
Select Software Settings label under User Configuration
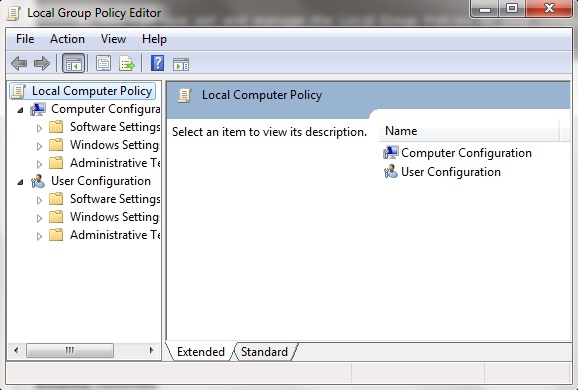pos(115,199)
